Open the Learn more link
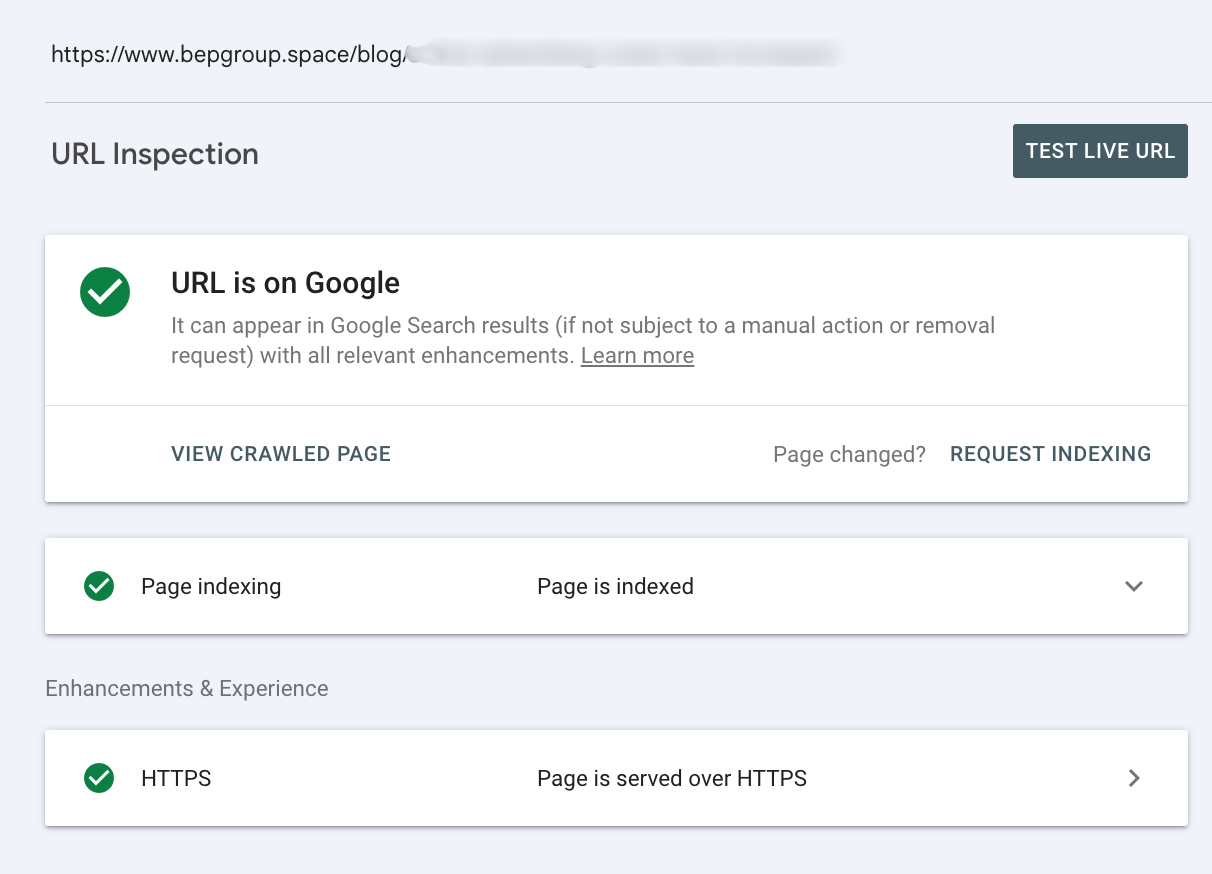This screenshot has width=1212, height=874. coord(637,355)
